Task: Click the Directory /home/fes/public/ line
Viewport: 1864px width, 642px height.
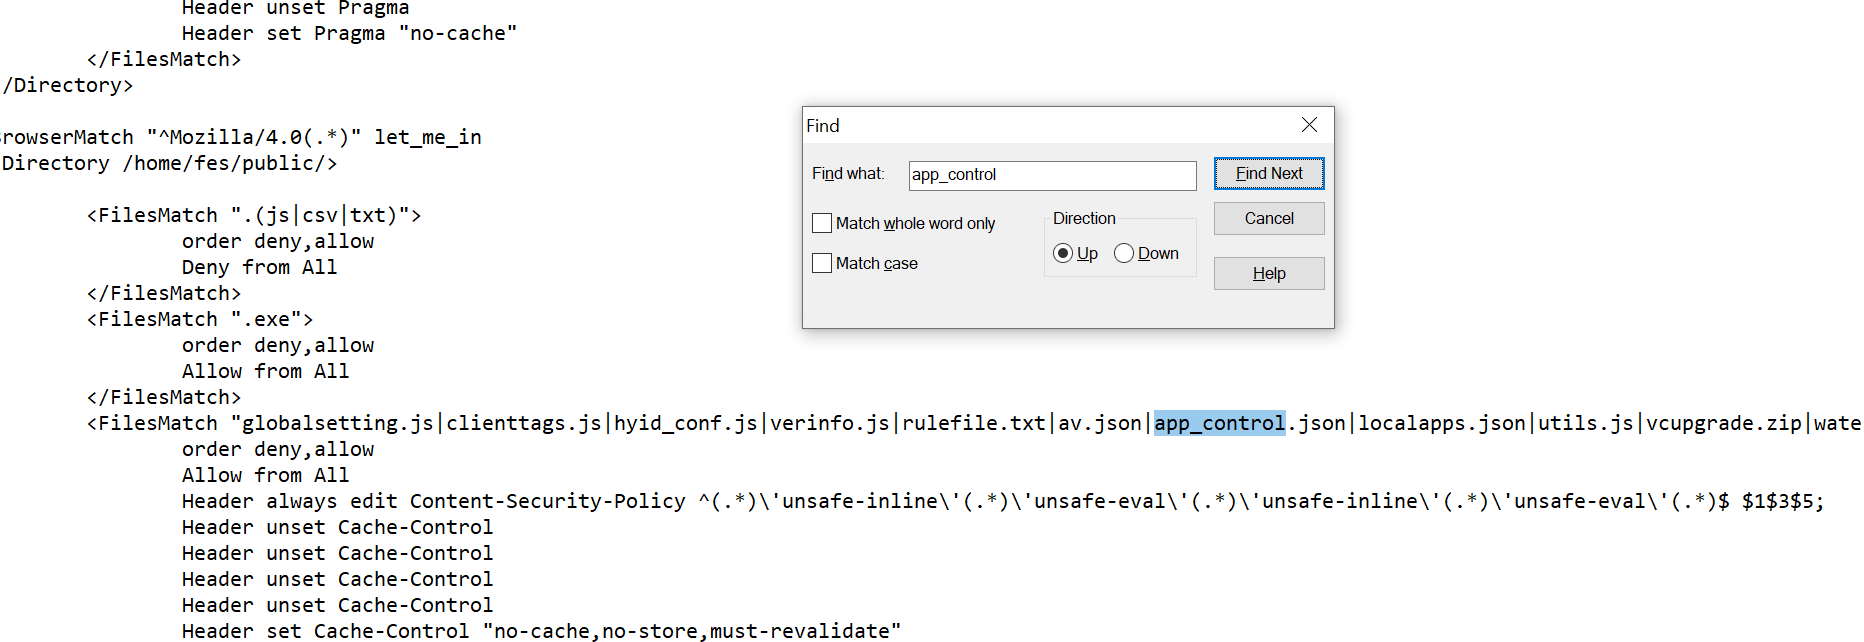Action: tap(170, 164)
